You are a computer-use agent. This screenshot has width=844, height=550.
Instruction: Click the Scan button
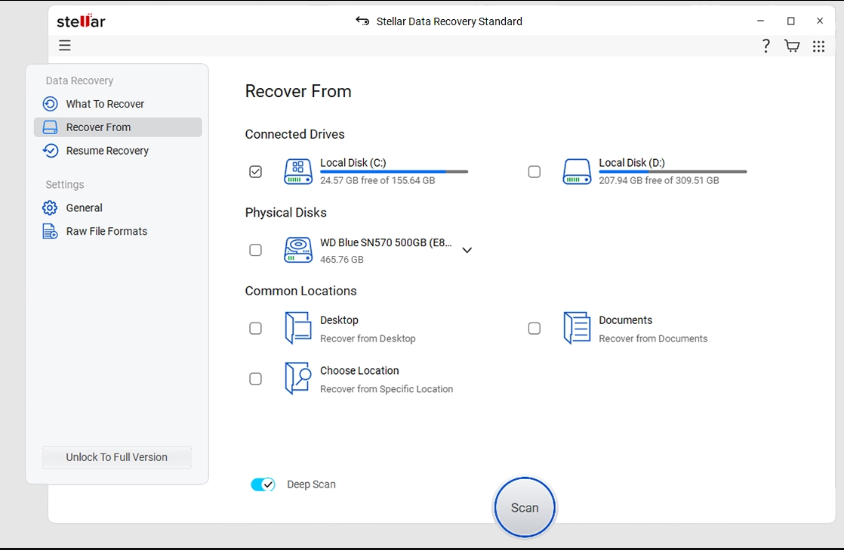525,507
